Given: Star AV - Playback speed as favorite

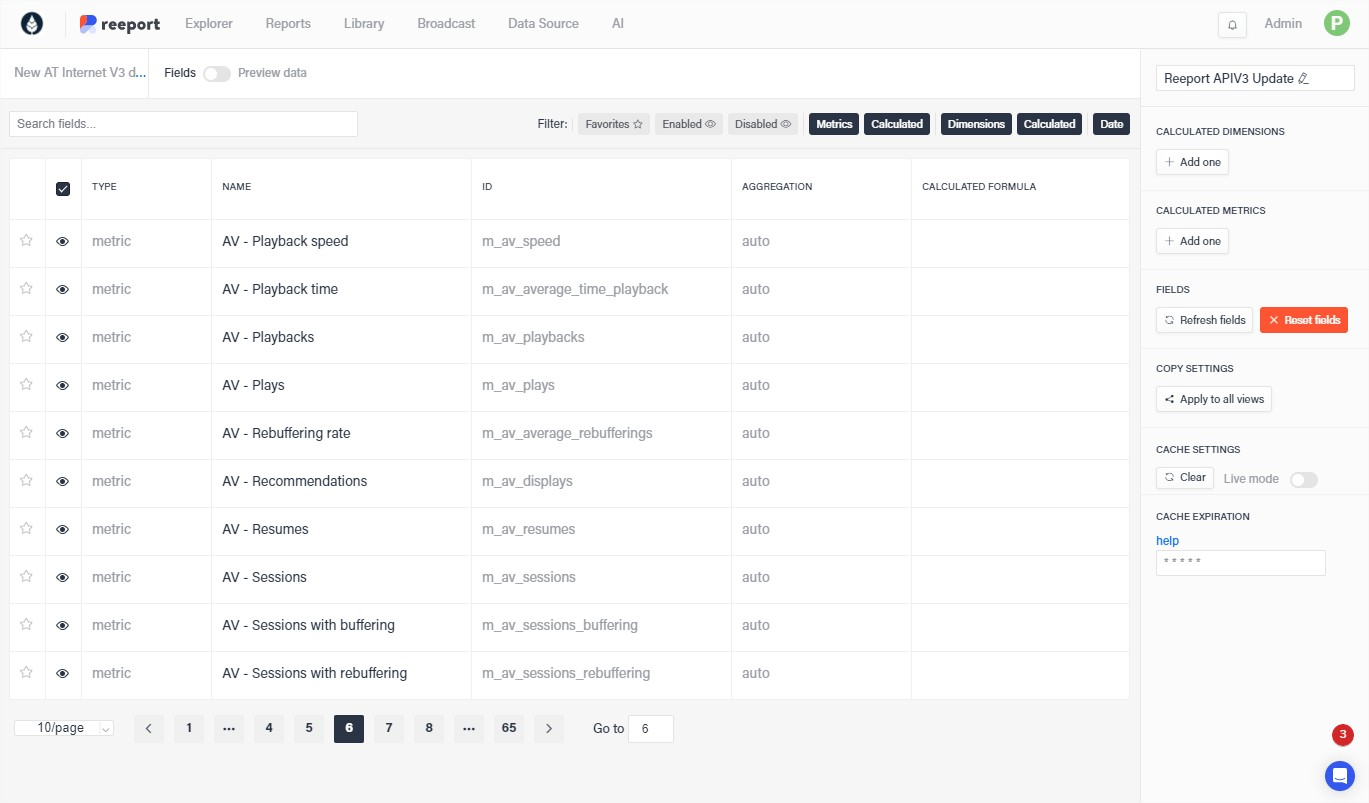Looking at the screenshot, I should coord(27,241).
